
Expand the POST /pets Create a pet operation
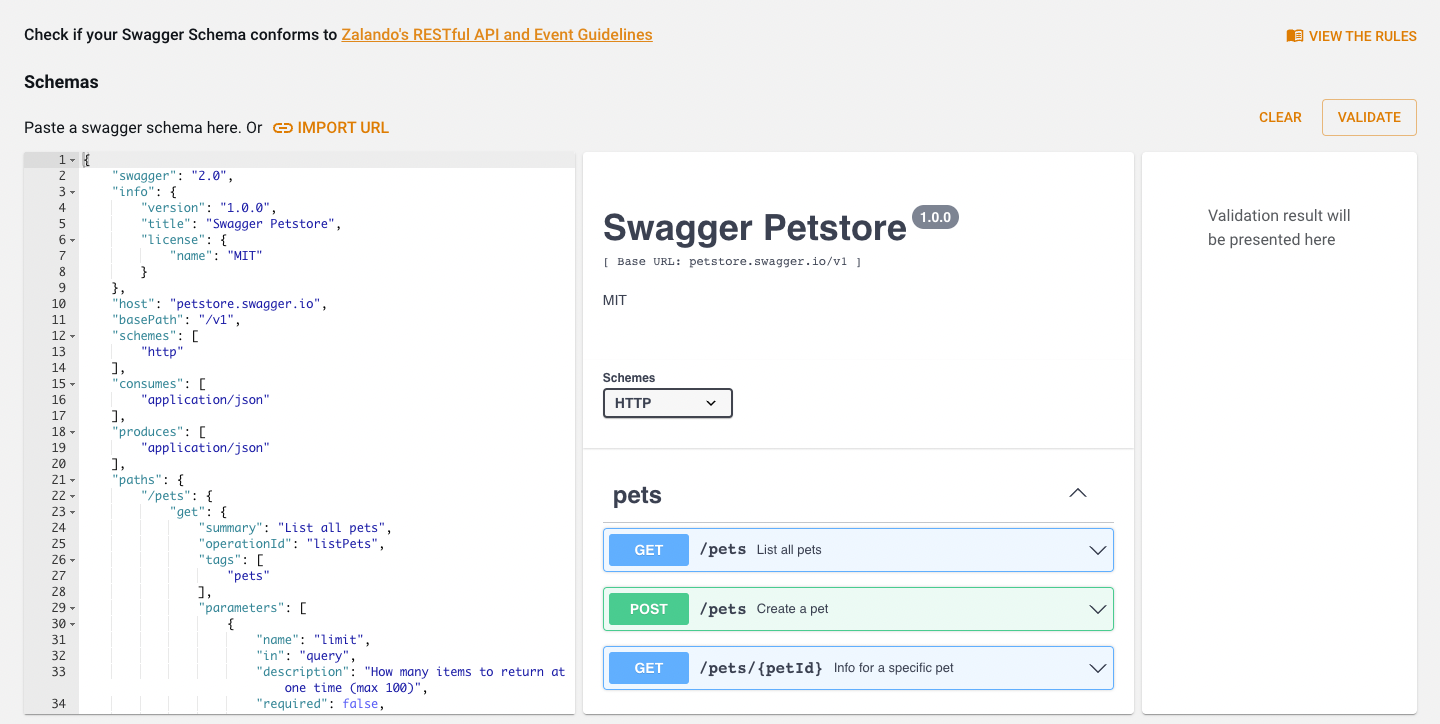(1097, 608)
